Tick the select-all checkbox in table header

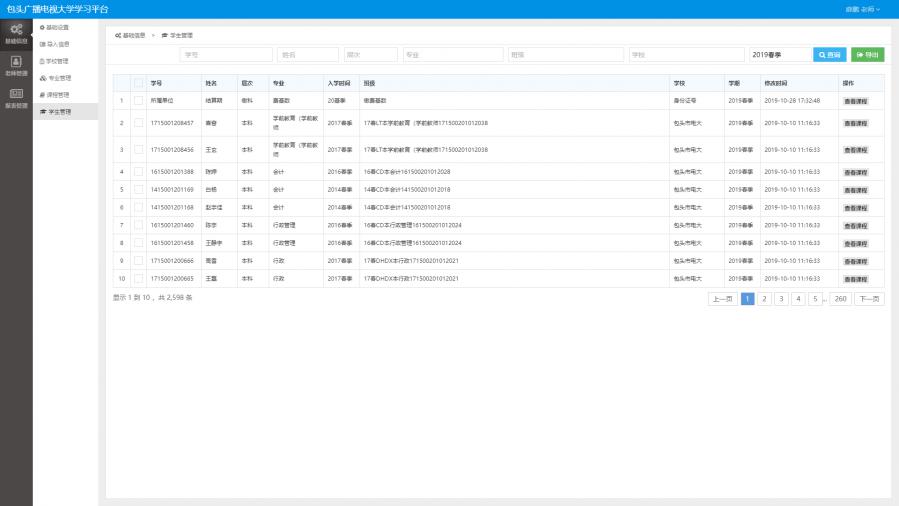pos(139,83)
